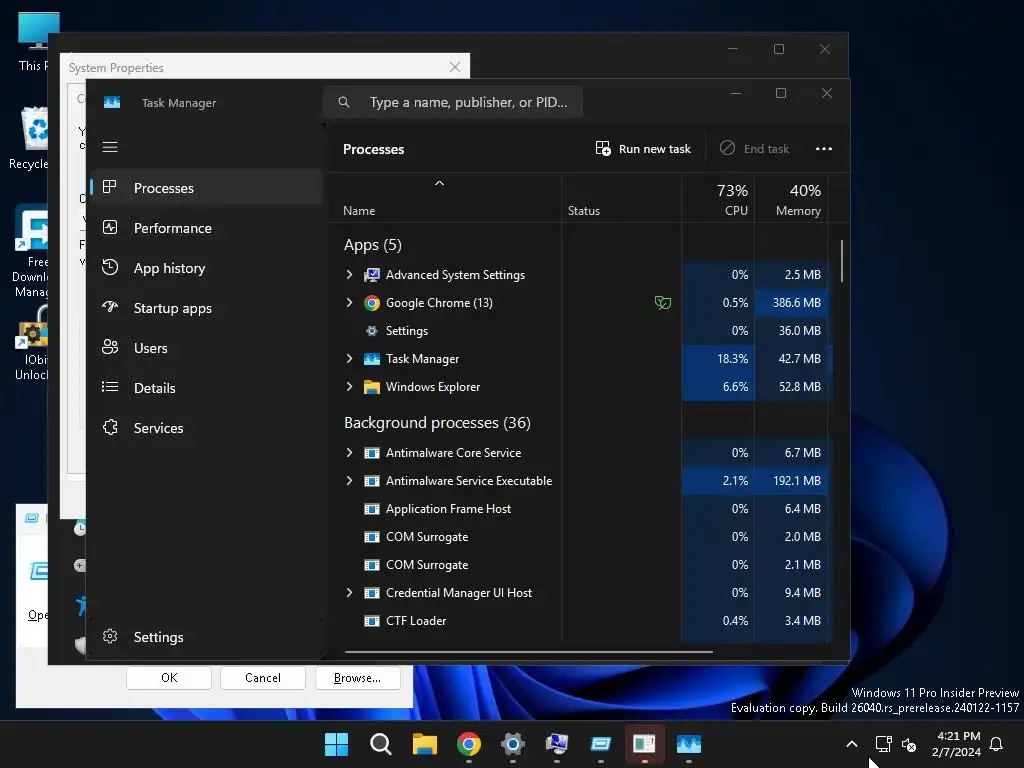
Task: Go to Startup apps page
Action: (x=206, y=308)
